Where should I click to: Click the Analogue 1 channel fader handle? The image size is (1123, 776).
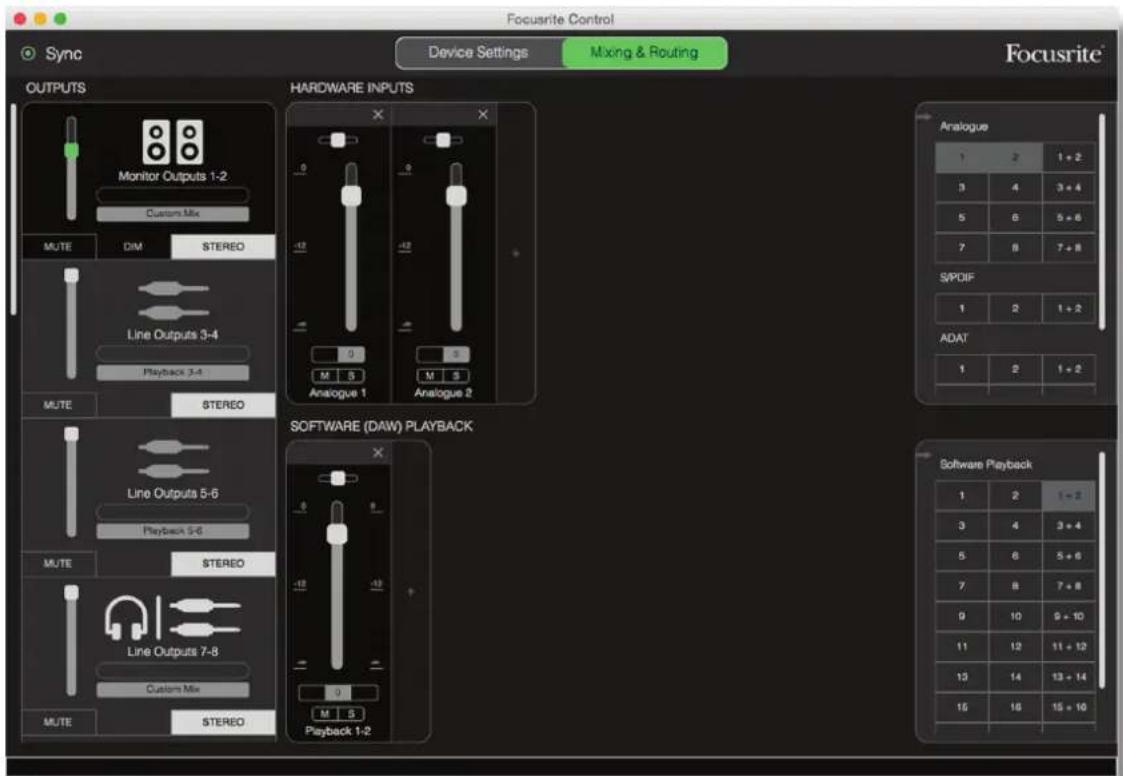click(351, 196)
